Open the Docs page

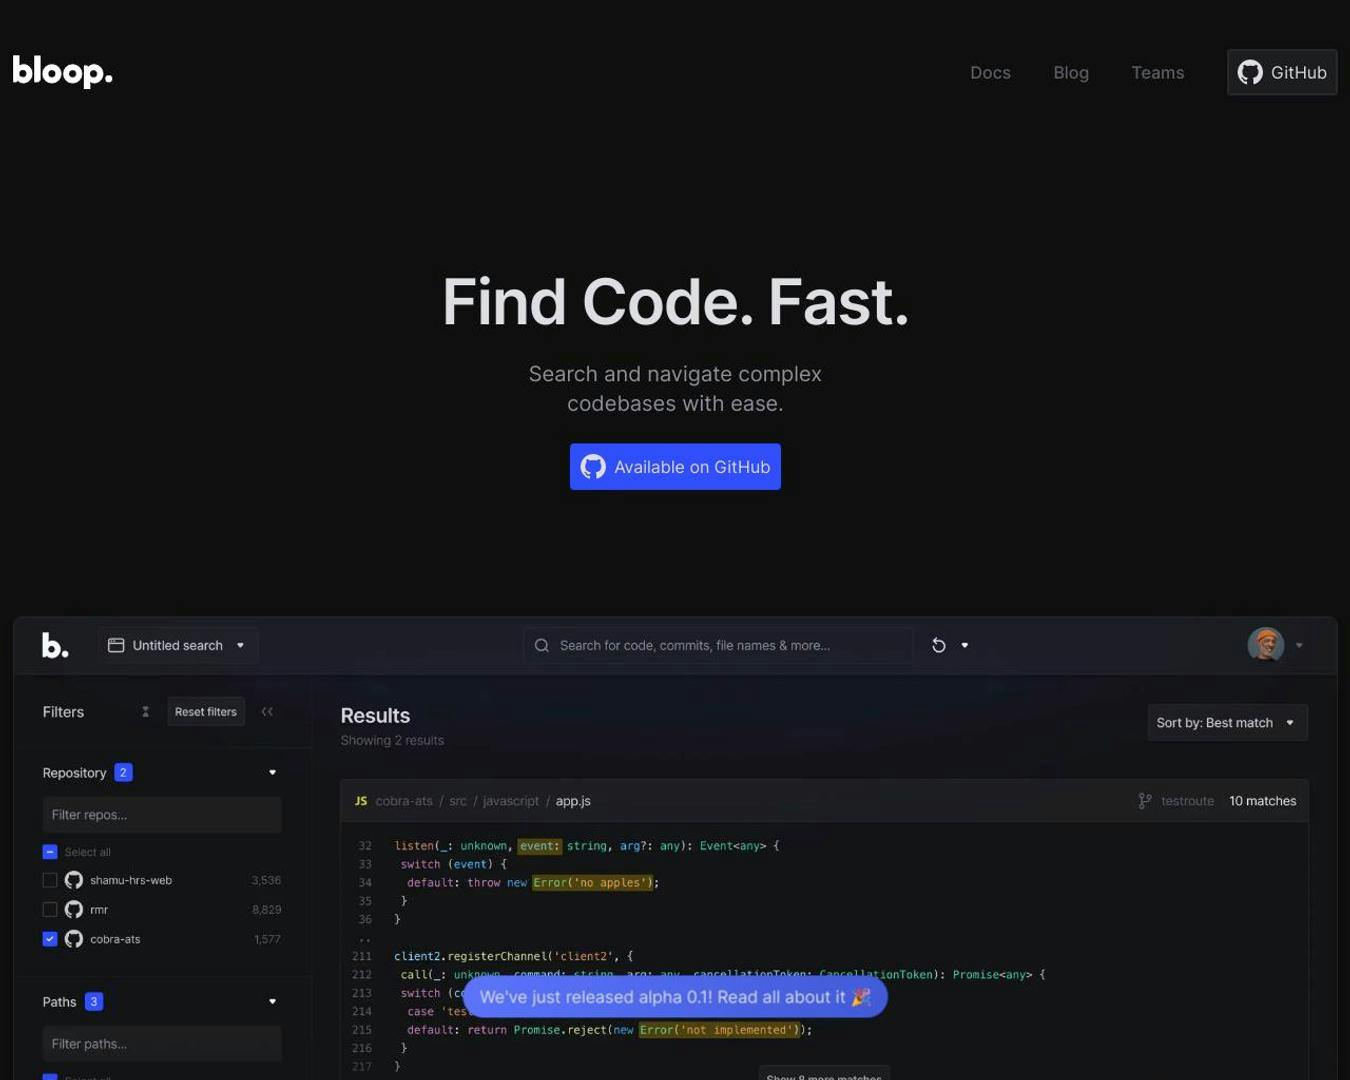coord(990,72)
